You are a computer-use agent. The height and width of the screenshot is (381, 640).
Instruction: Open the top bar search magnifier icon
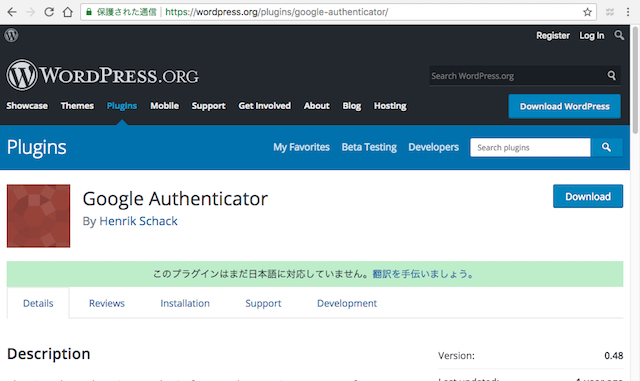(619, 35)
